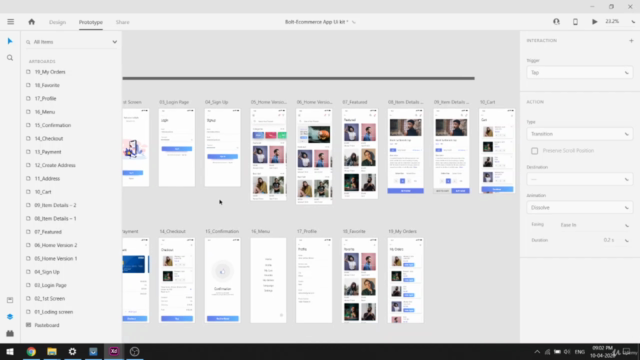Open the action Type Transition dropdown
The image size is (640, 360).
580,134
